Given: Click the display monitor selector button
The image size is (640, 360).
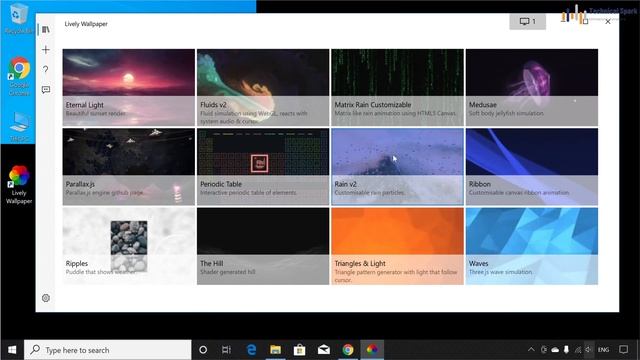Looking at the screenshot, I should (527, 21).
